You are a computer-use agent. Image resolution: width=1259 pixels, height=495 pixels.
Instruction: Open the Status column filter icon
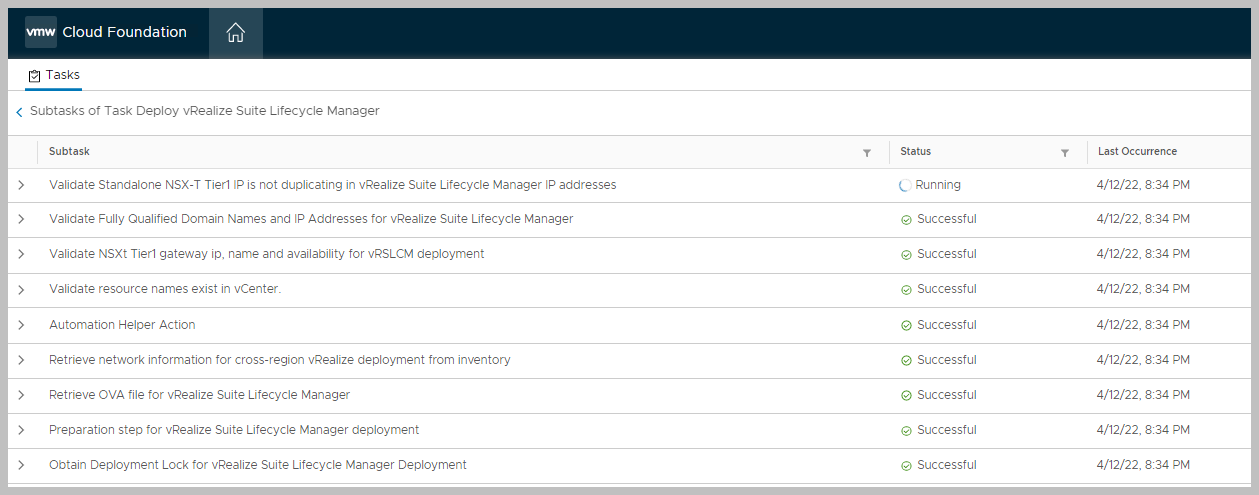pos(1065,153)
